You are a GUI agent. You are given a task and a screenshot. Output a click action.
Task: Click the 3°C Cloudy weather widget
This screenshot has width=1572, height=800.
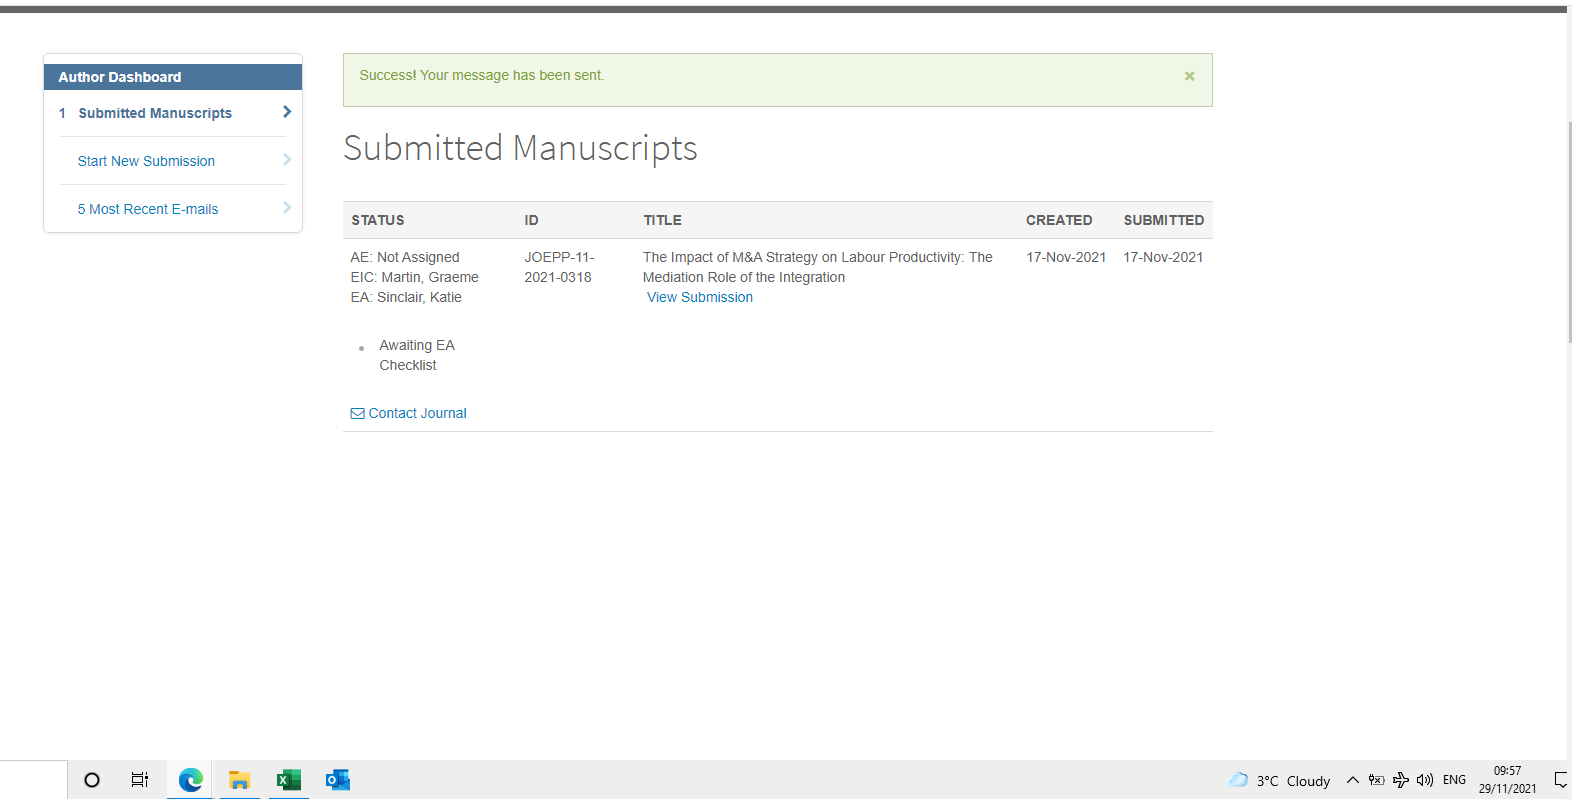pyautogui.click(x=1280, y=780)
